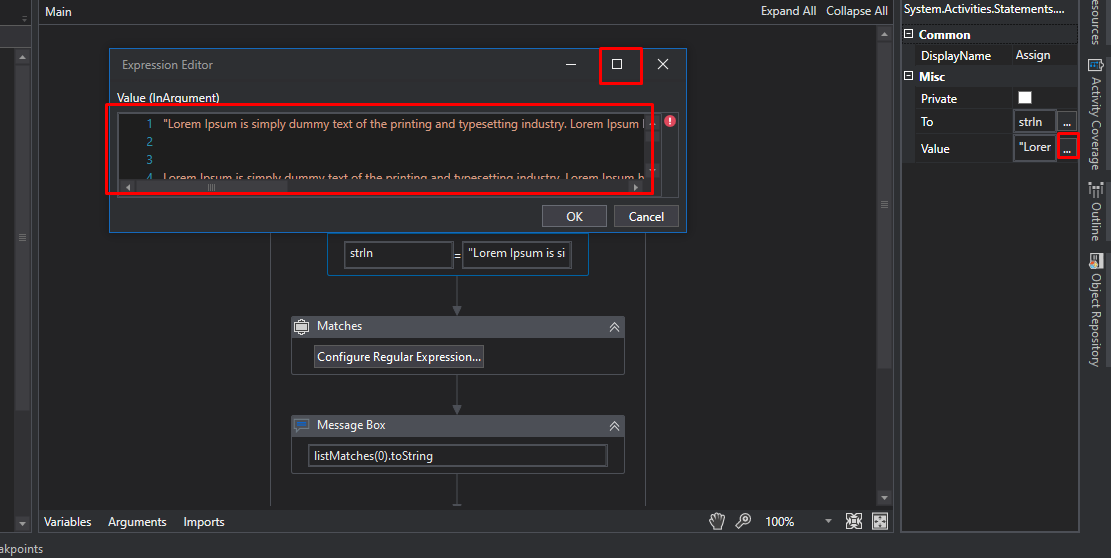Open the Arguments panel tab
This screenshot has height=558, width=1111.
[137, 522]
